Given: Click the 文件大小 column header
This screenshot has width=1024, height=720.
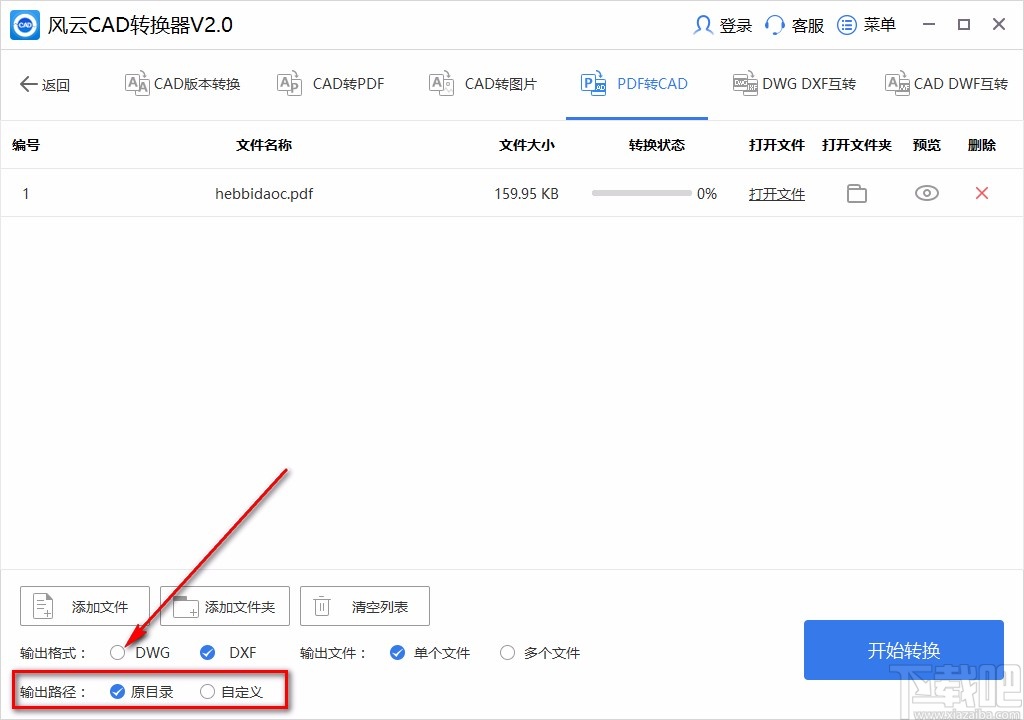Looking at the screenshot, I should (x=526, y=145).
